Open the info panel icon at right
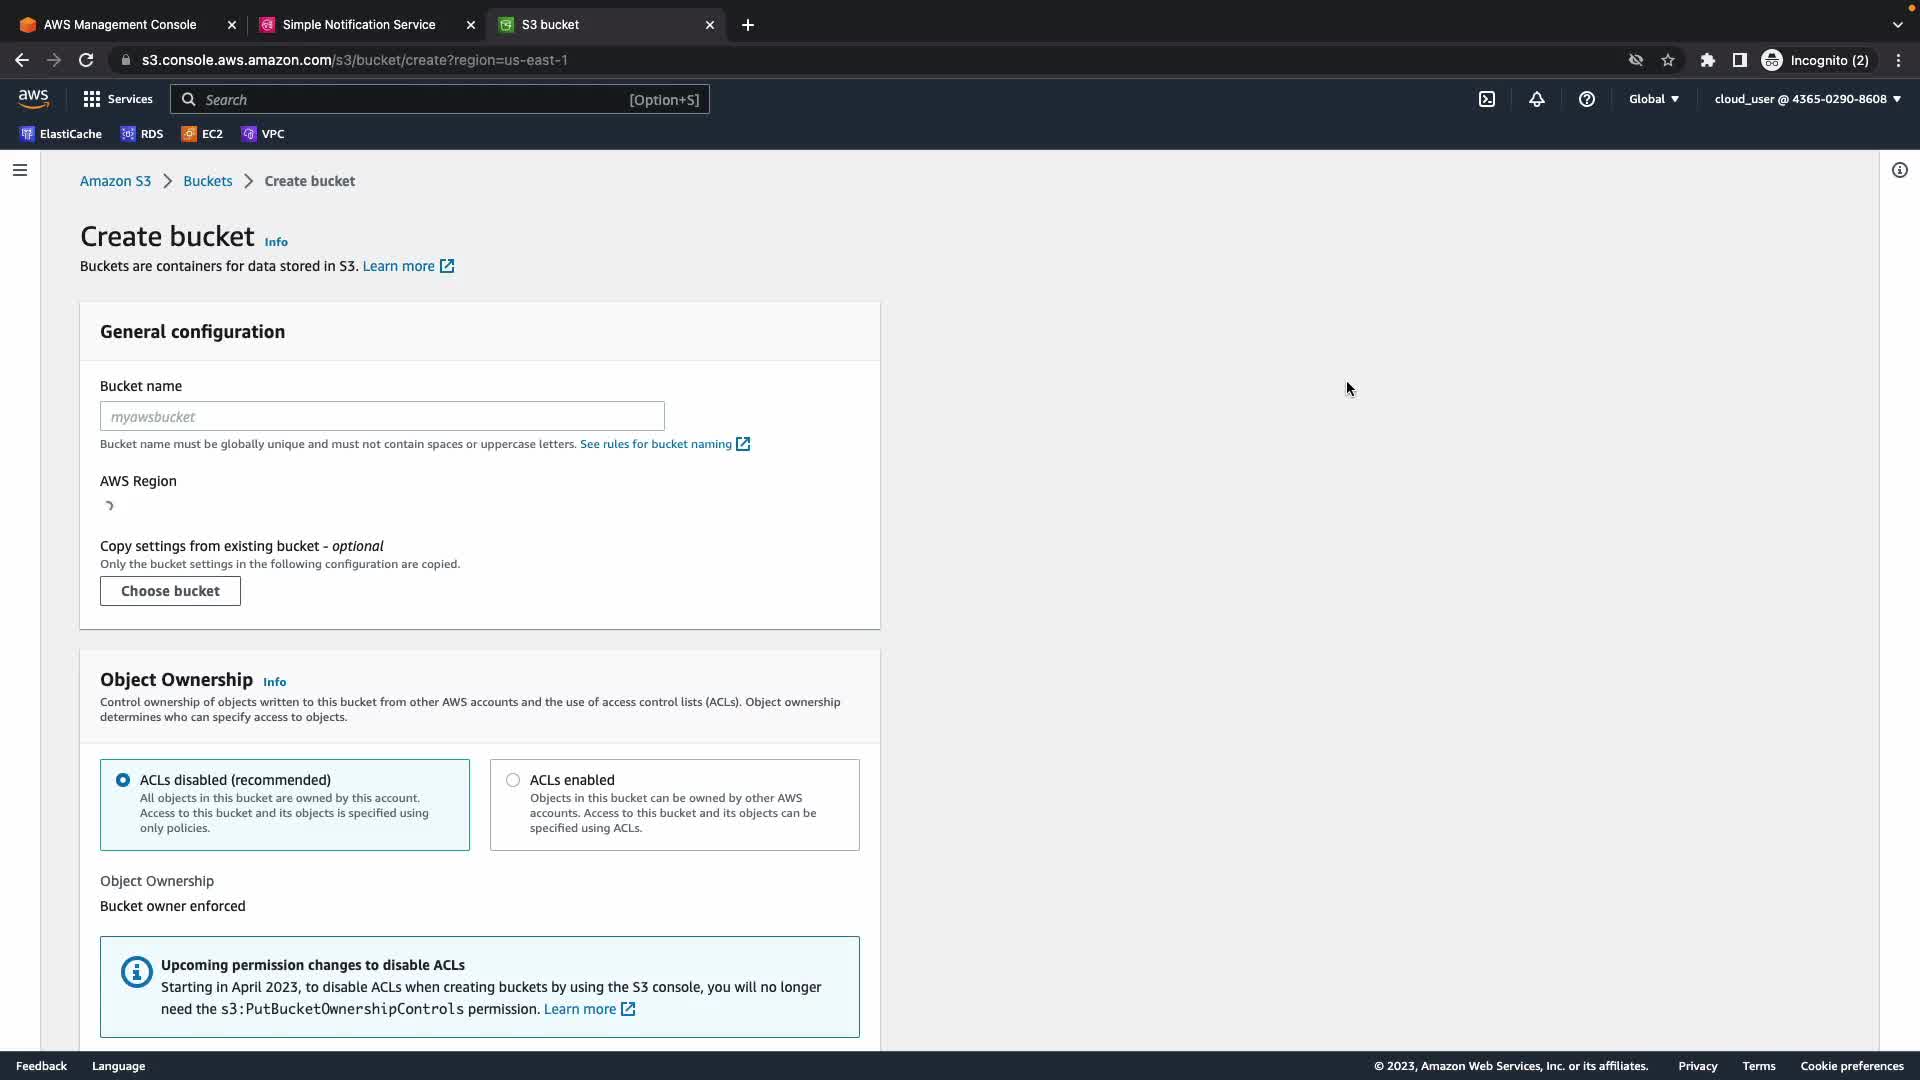This screenshot has width=1920, height=1080. [x=1900, y=170]
